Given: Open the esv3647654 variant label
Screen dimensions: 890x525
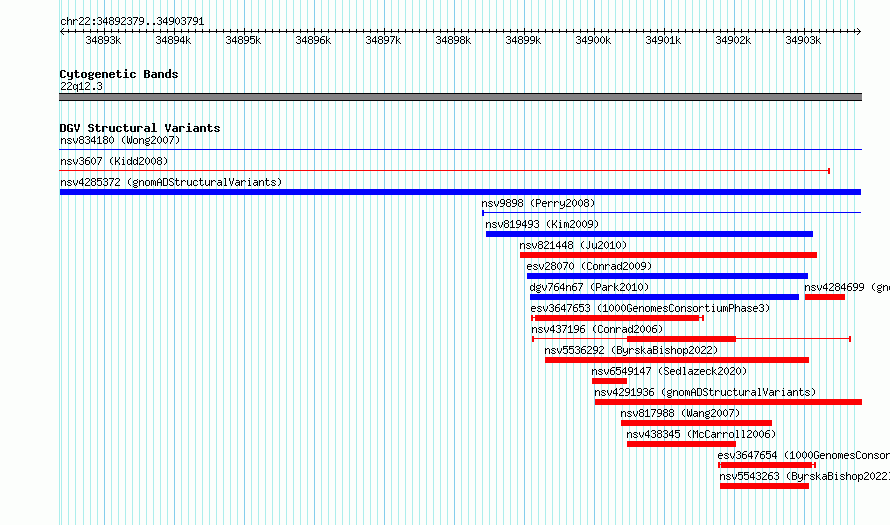Looking at the screenshot, I should [804, 455].
